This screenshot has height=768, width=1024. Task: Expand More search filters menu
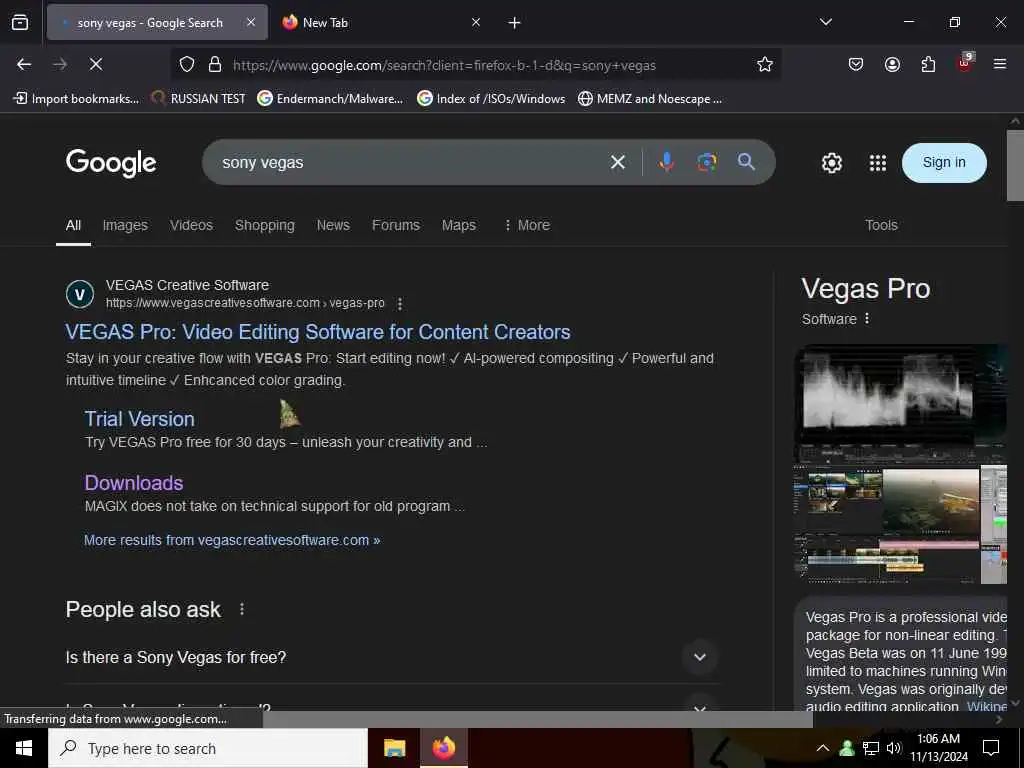point(526,225)
